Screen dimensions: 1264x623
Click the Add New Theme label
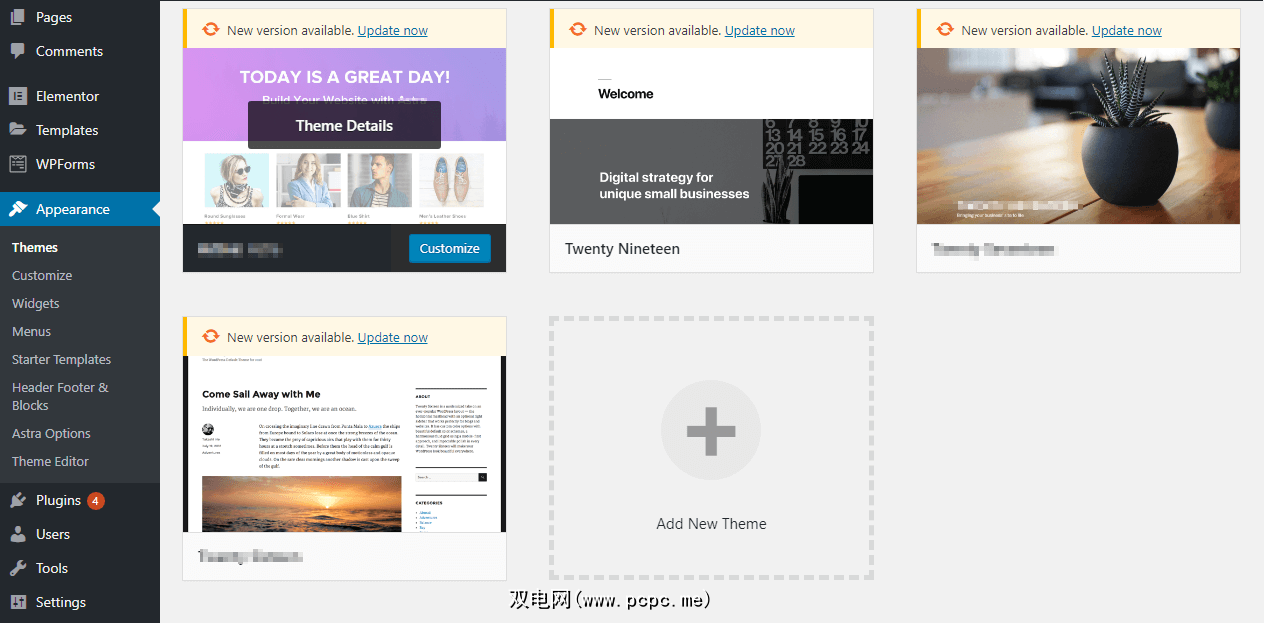pyautogui.click(x=711, y=524)
